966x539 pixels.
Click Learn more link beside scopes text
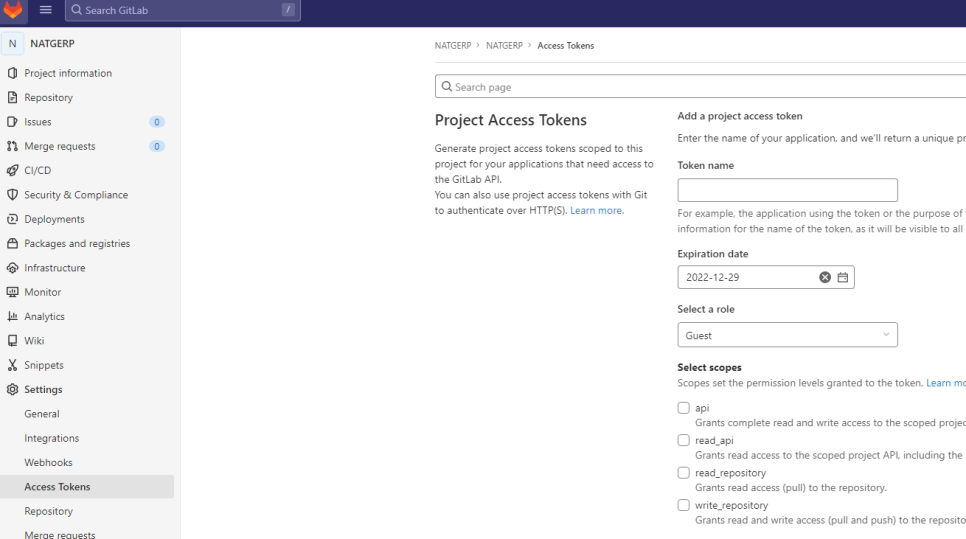[946, 383]
